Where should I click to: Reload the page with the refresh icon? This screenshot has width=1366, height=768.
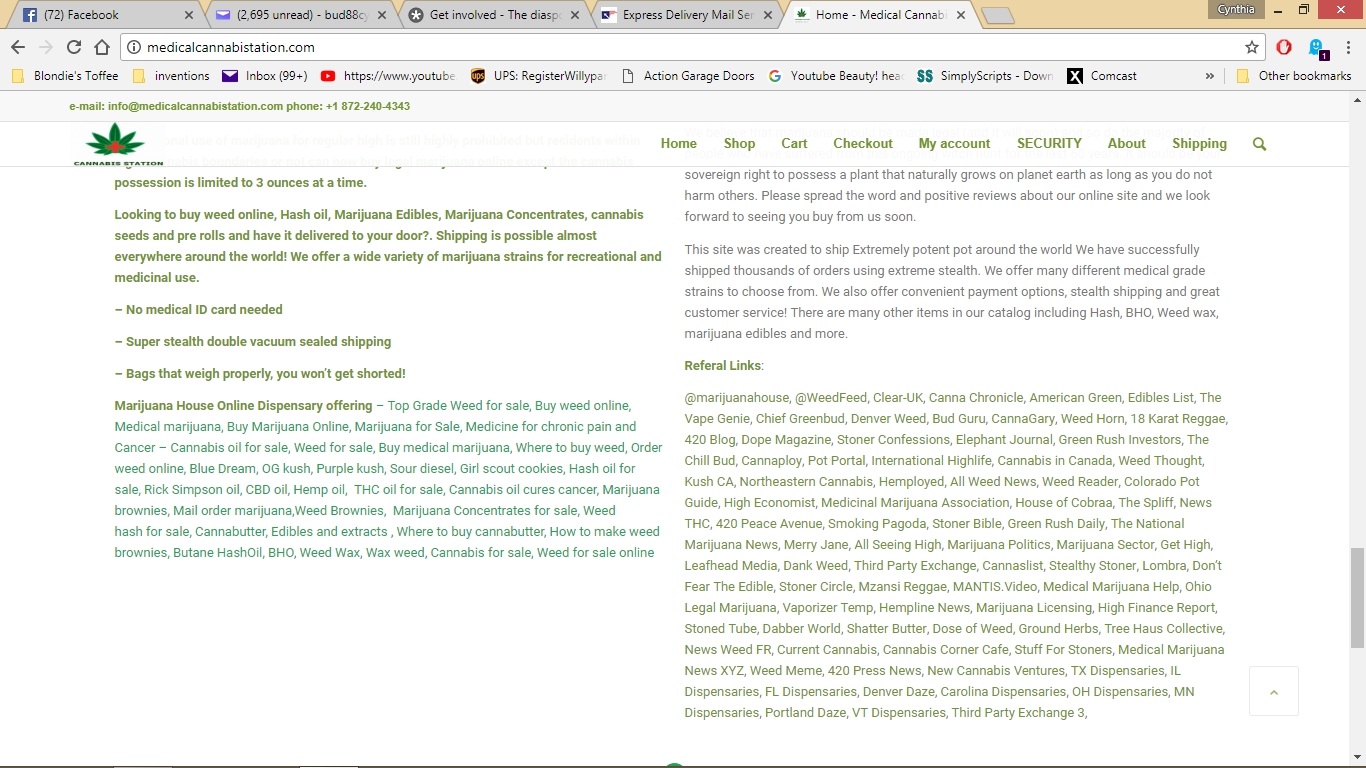tap(74, 47)
